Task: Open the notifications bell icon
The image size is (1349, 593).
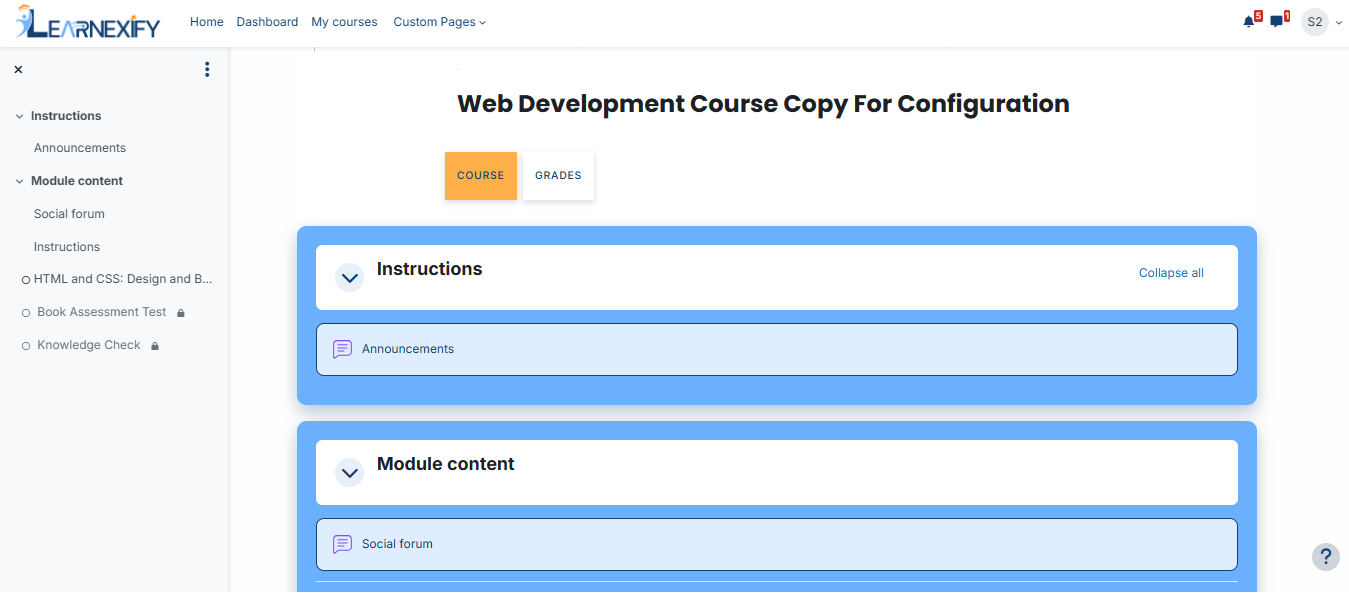Action: (1249, 22)
